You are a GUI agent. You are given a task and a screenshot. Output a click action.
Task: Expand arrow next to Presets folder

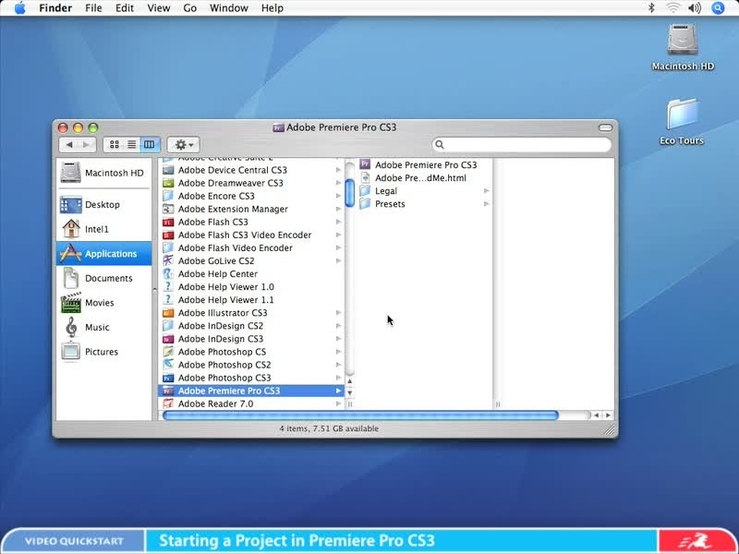486,204
